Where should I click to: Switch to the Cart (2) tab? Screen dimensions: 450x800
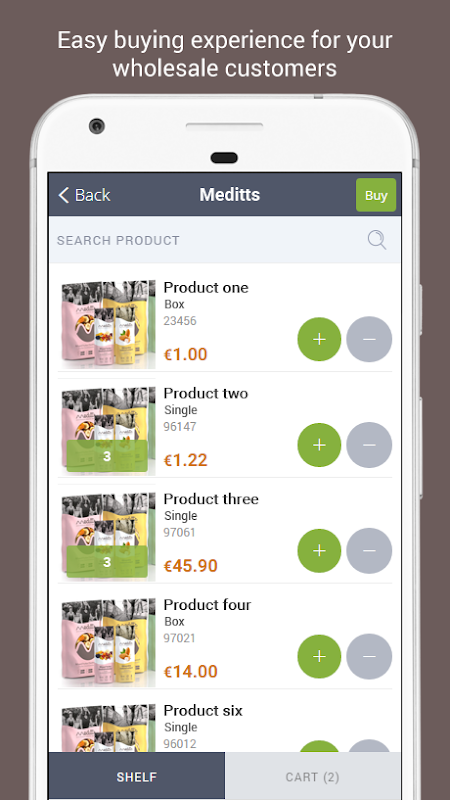312,777
